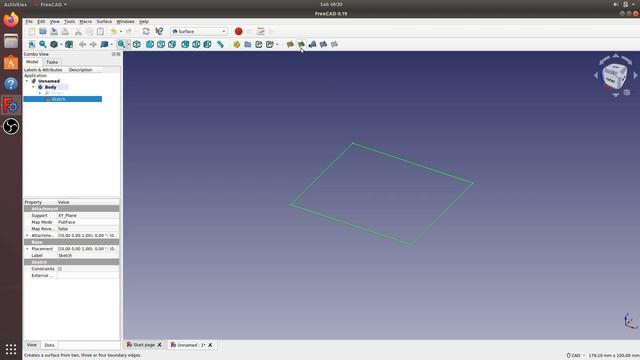
Task: Collapse the Body tree node
Action: (33, 87)
